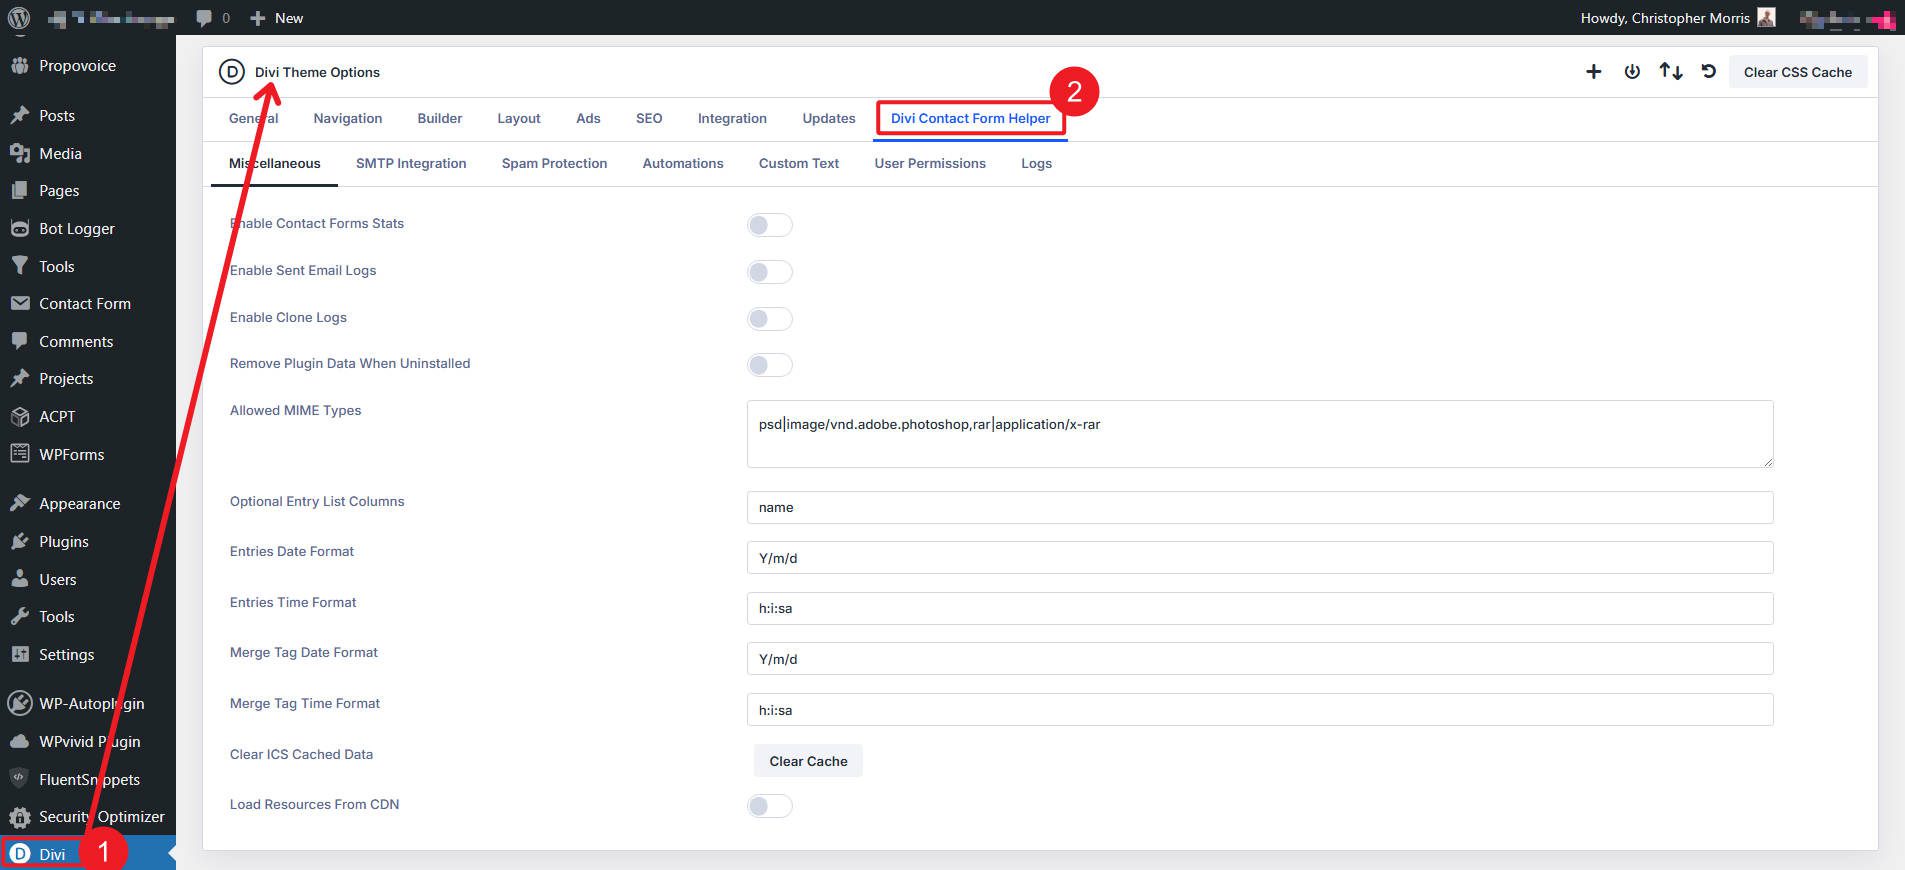Viewport: 1905px width, 870px height.
Task: Open the User Permissions sub-tab
Action: pos(930,164)
